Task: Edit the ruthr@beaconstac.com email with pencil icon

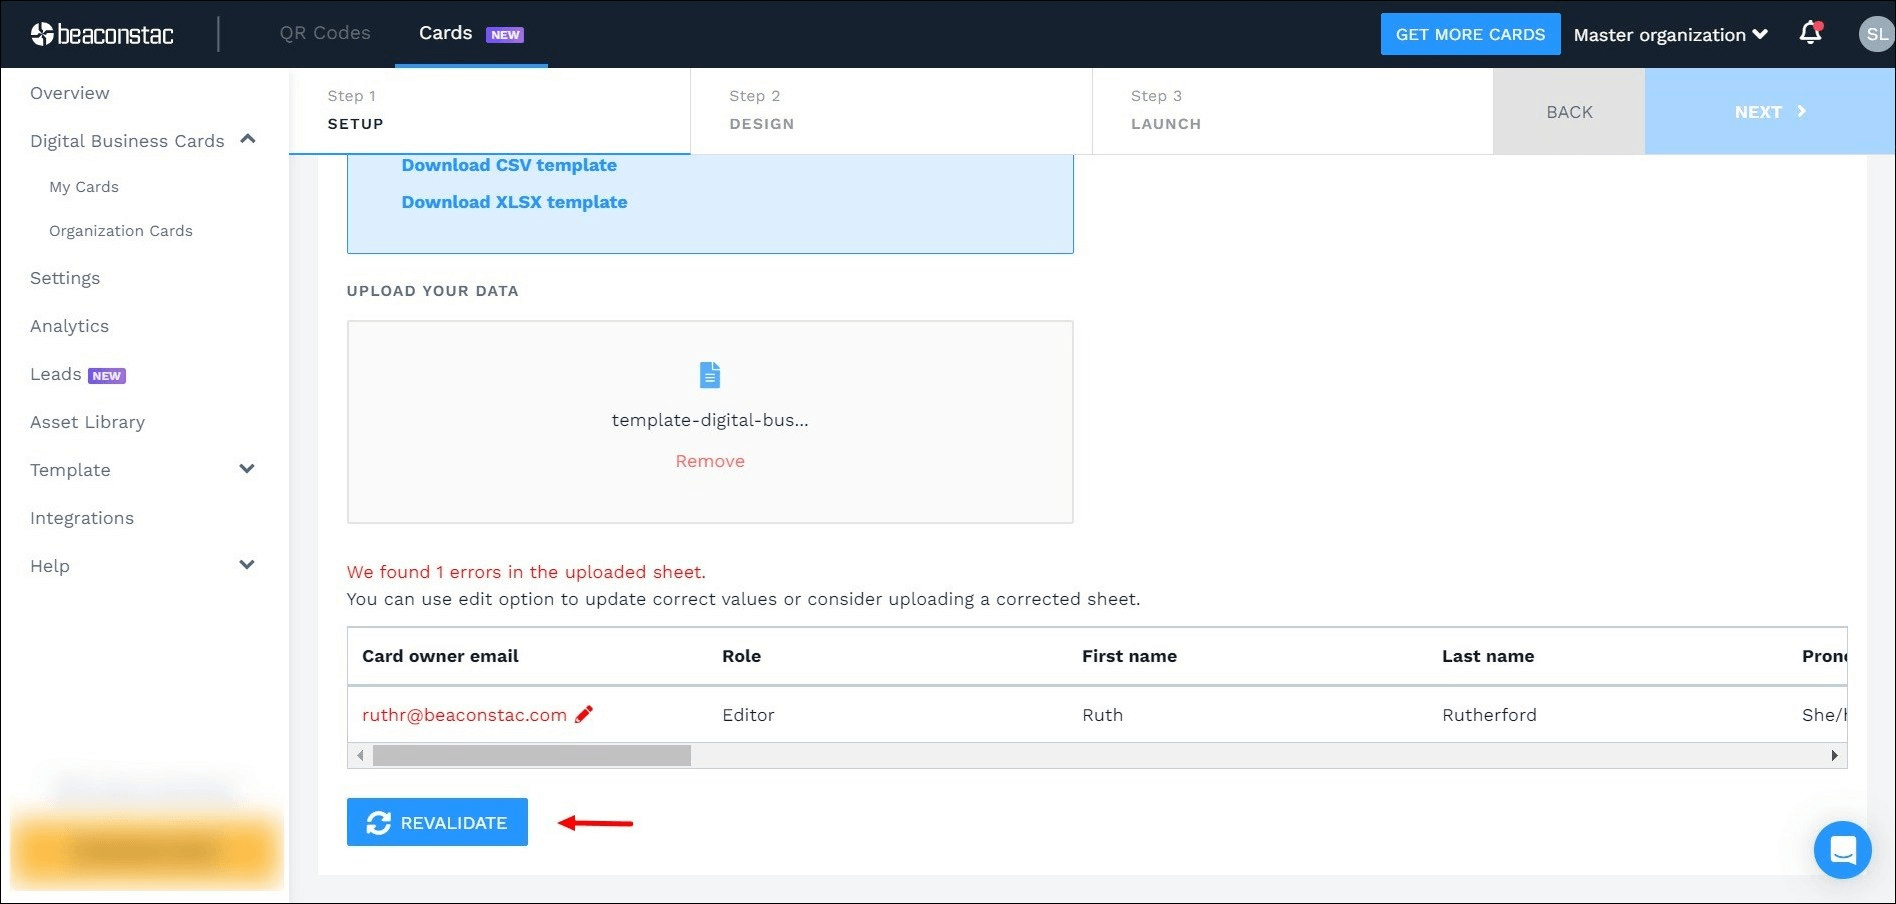Action: [584, 714]
